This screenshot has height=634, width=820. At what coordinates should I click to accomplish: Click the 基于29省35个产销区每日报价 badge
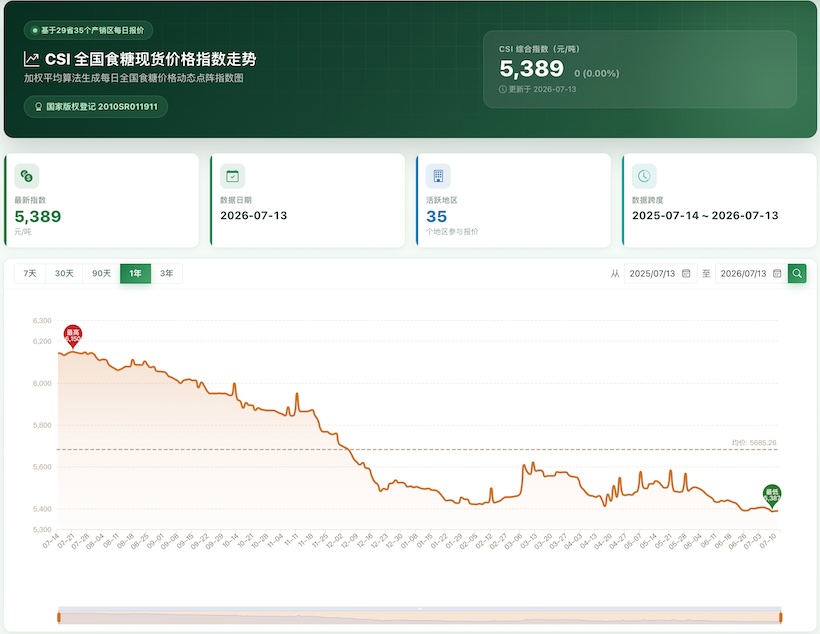click(88, 30)
